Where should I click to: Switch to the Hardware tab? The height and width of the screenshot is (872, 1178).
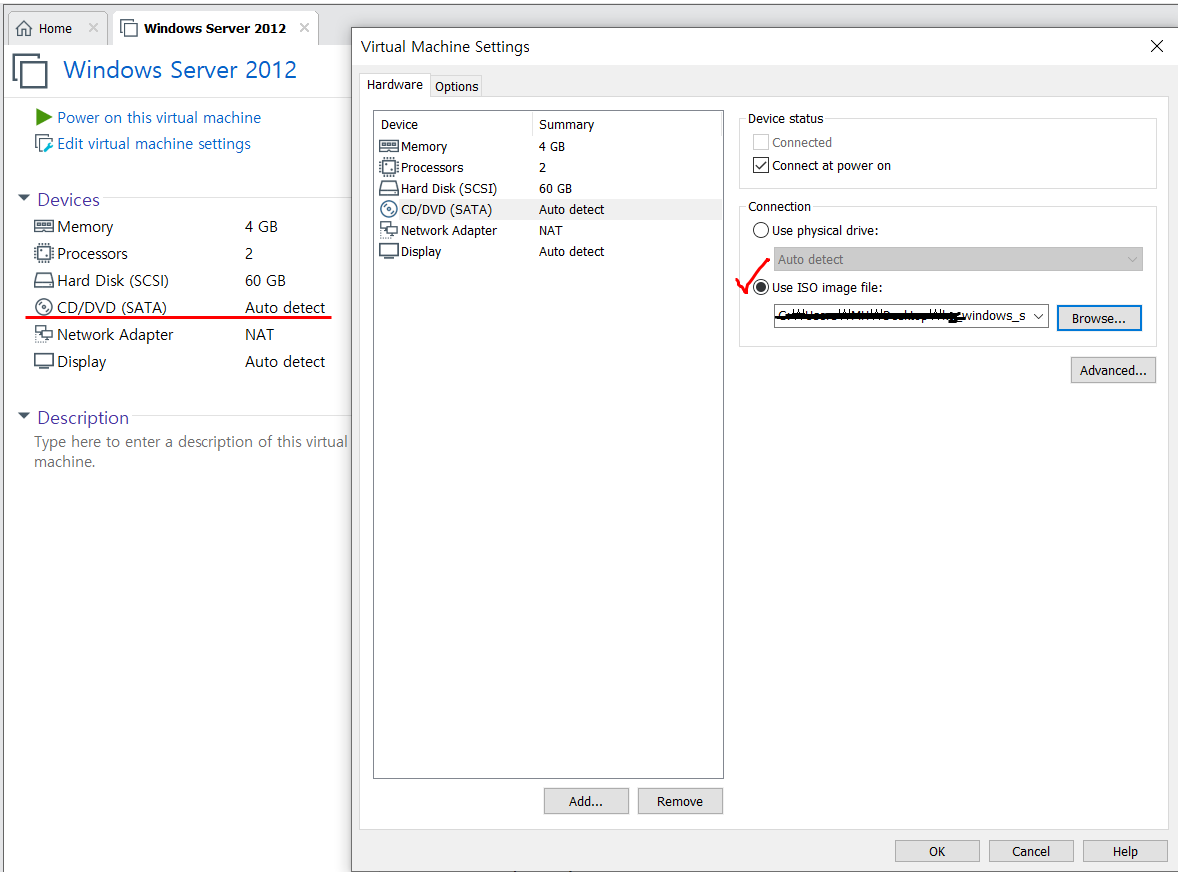[394, 85]
